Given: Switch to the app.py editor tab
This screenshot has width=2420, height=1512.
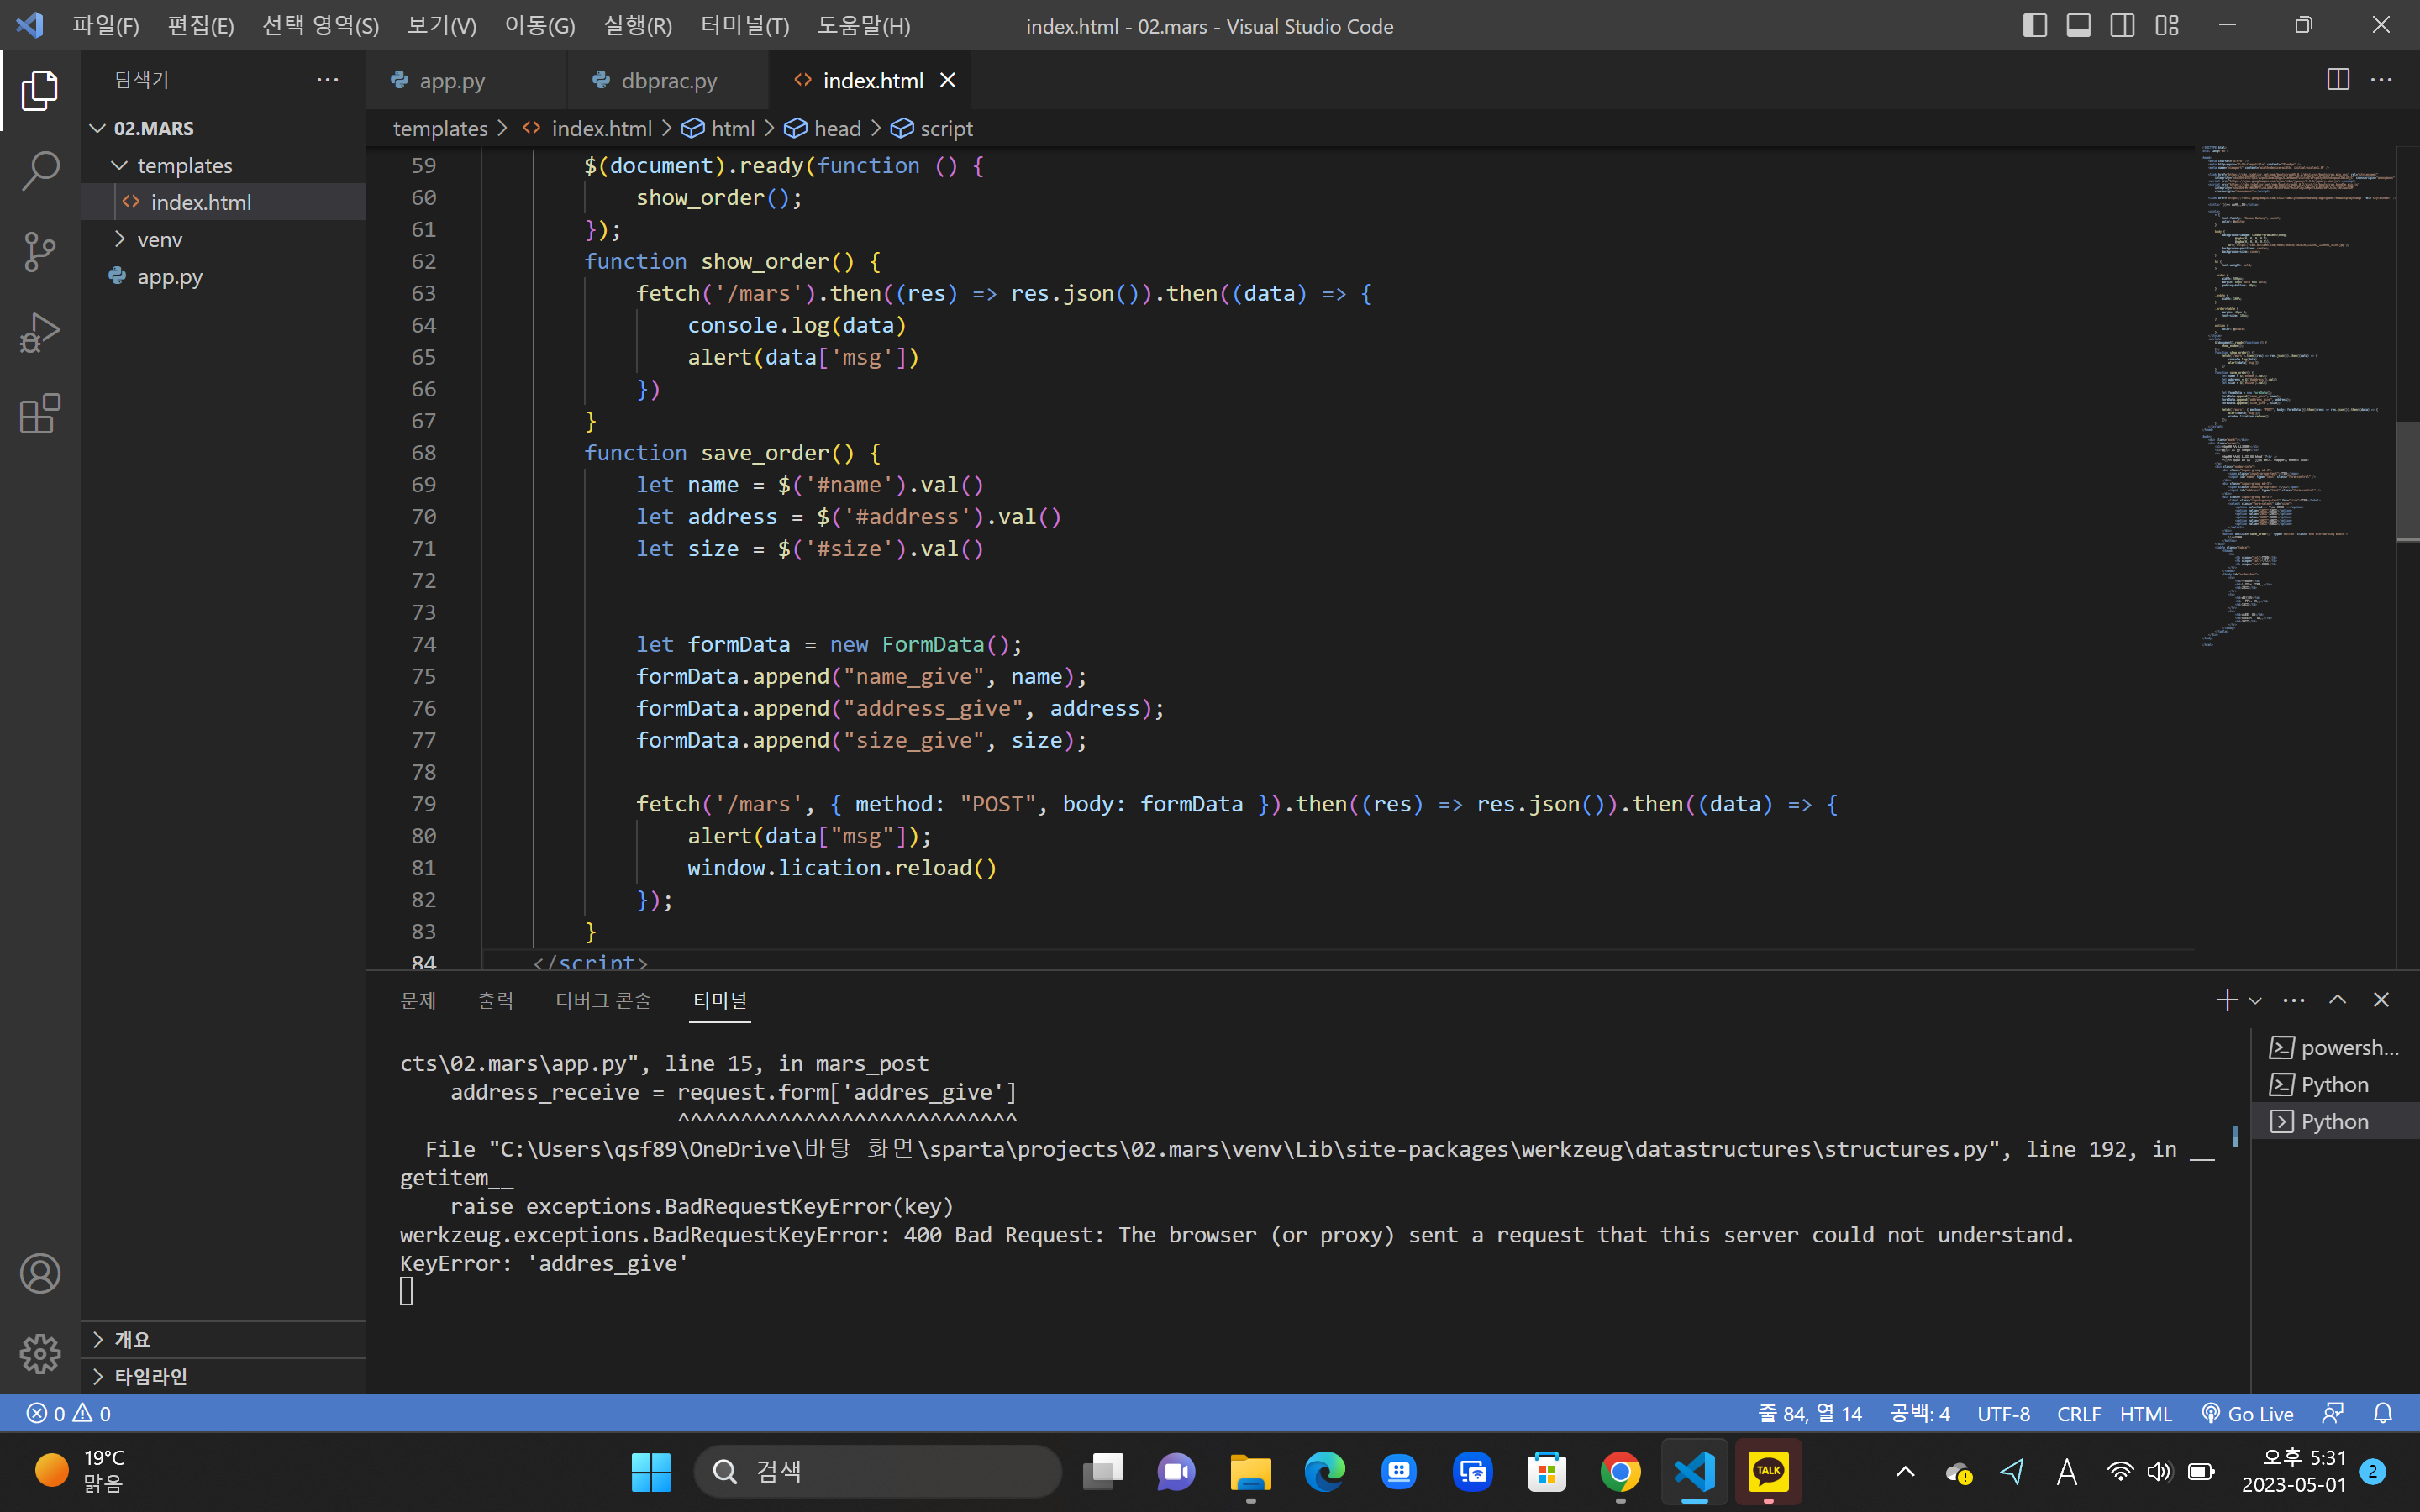Looking at the screenshot, I should 466,80.
